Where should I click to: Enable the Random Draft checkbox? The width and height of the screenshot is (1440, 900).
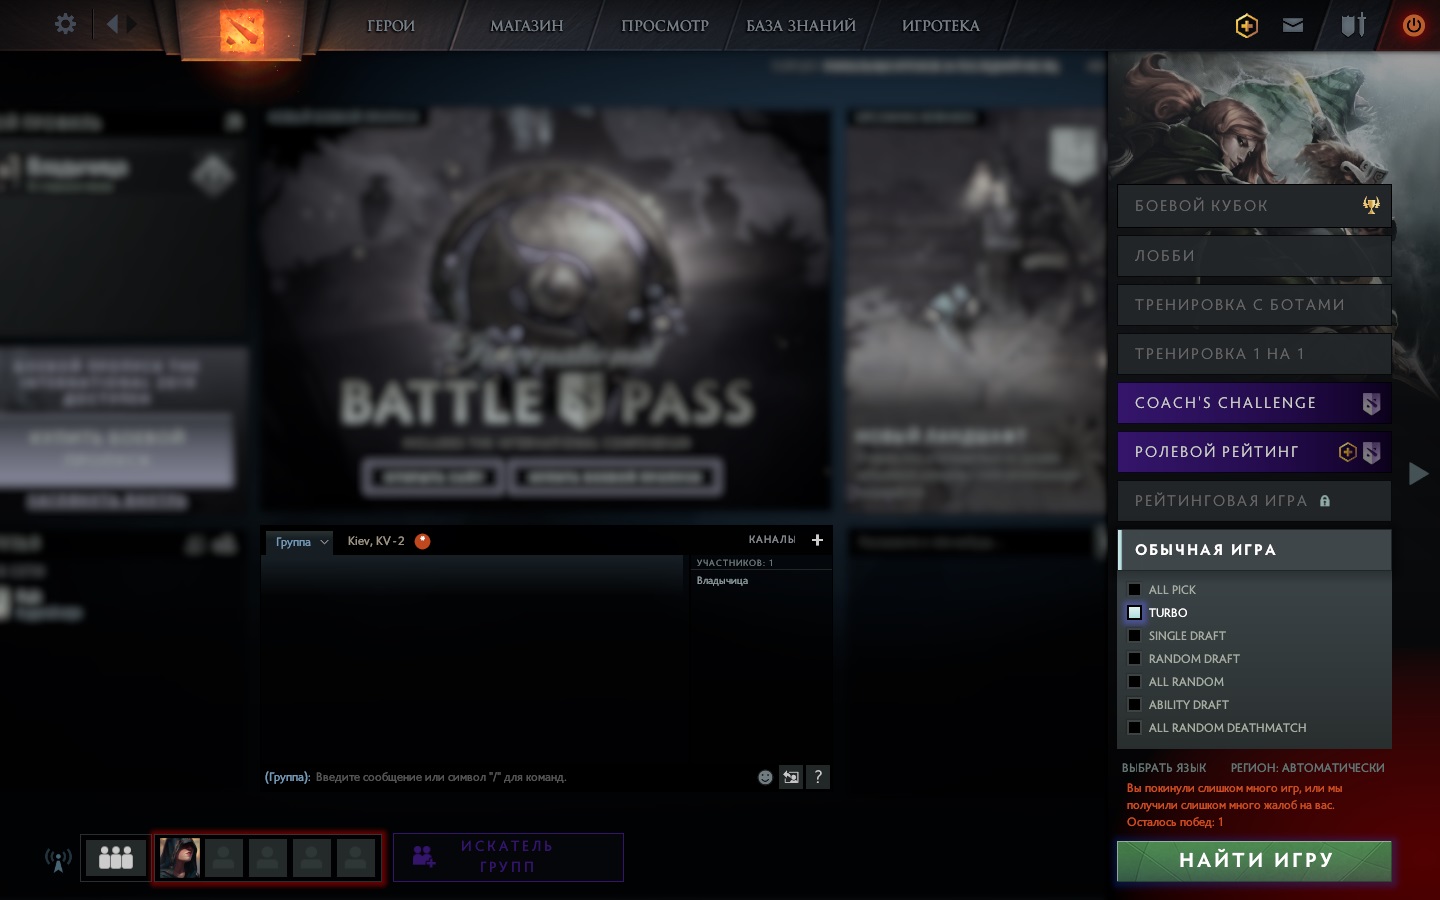pos(1134,659)
